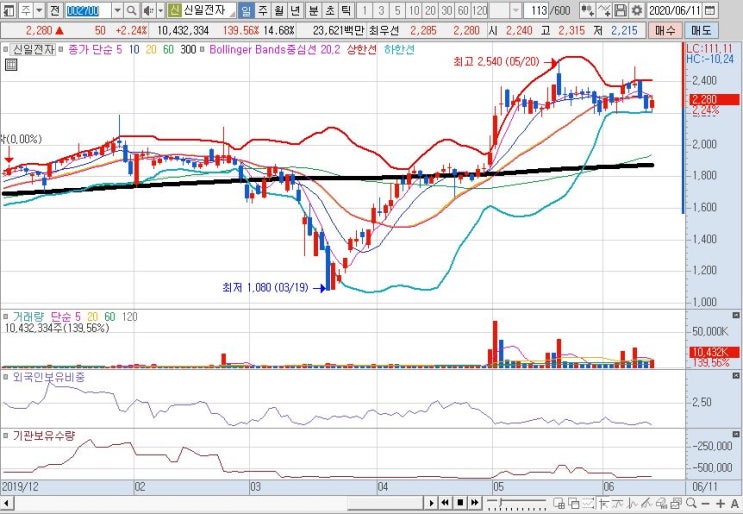Viewport: 743px width, 514px height.
Task: Toggle the 종가 단순 moving average checkbox
Action: coord(62,49)
